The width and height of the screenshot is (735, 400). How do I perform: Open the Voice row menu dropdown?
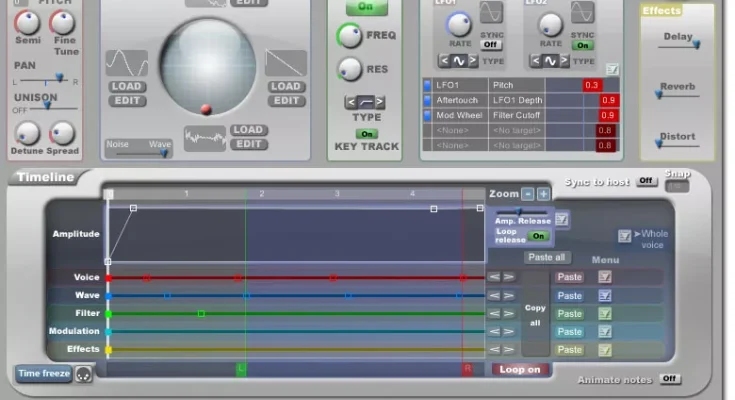604,277
